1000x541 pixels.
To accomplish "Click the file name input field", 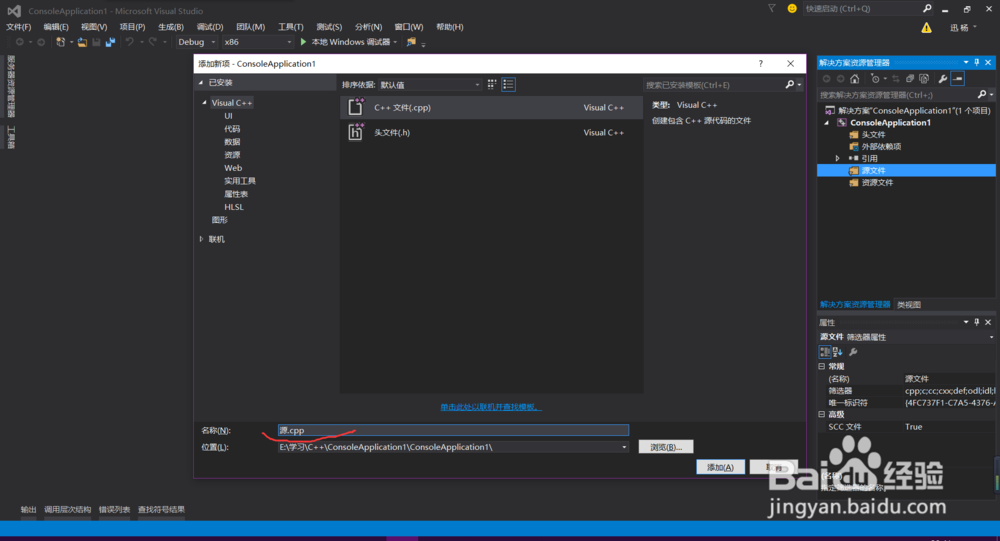I will 453,430.
